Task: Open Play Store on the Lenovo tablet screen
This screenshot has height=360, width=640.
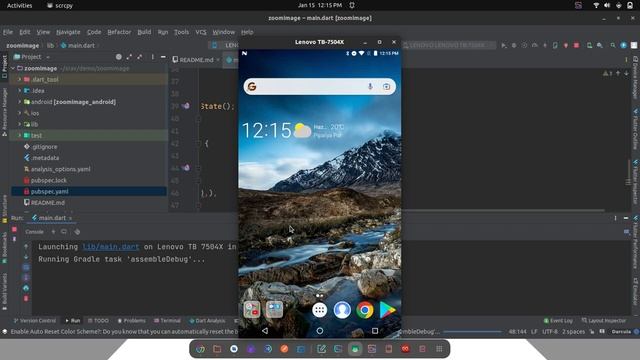Action: pos(387,310)
